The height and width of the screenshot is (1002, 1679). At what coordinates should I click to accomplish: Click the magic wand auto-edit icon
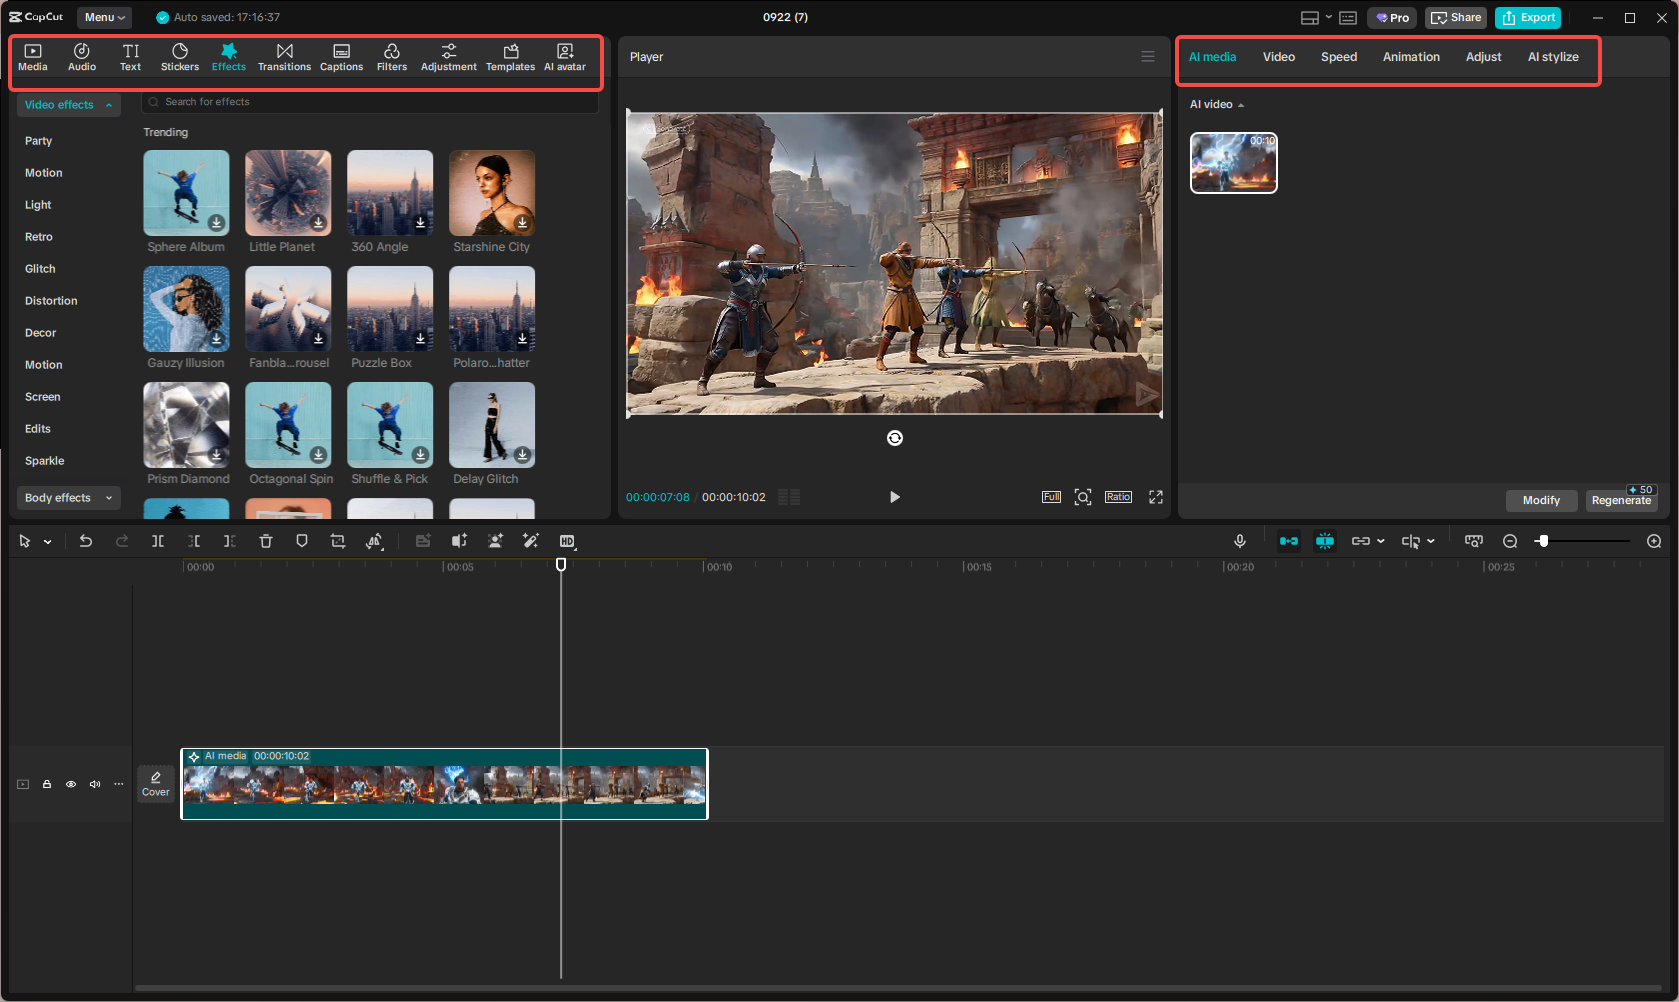coord(531,541)
